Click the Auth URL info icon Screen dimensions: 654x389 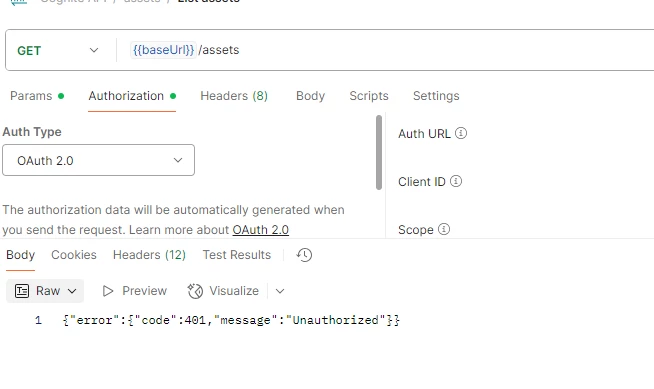tap(461, 133)
